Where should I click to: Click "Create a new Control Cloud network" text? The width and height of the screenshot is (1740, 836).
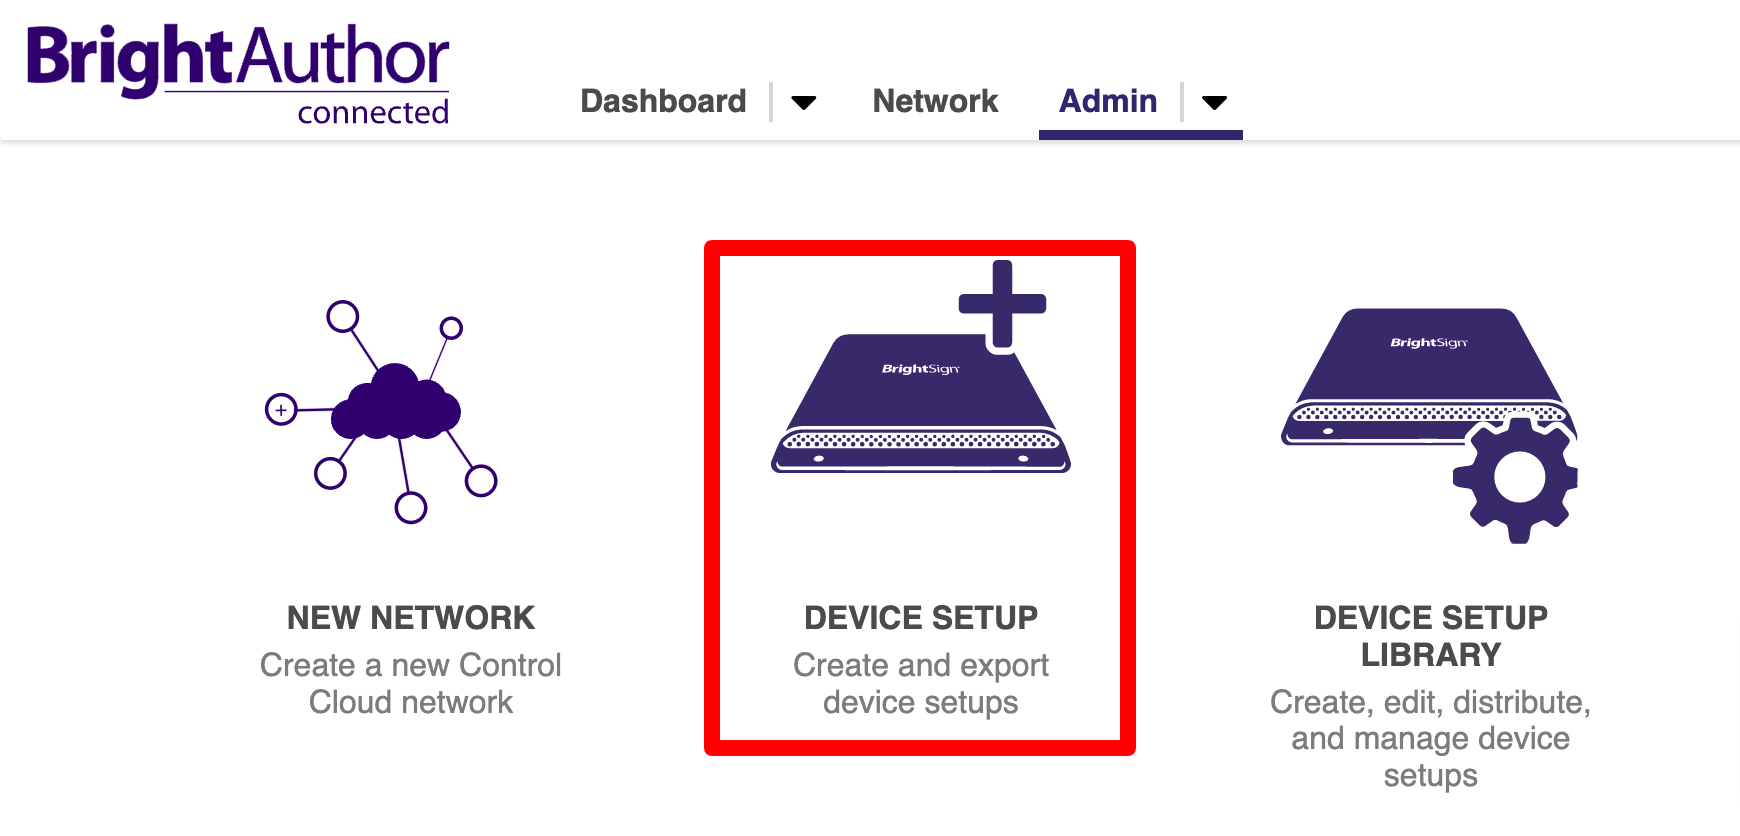(x=411, y=684)
